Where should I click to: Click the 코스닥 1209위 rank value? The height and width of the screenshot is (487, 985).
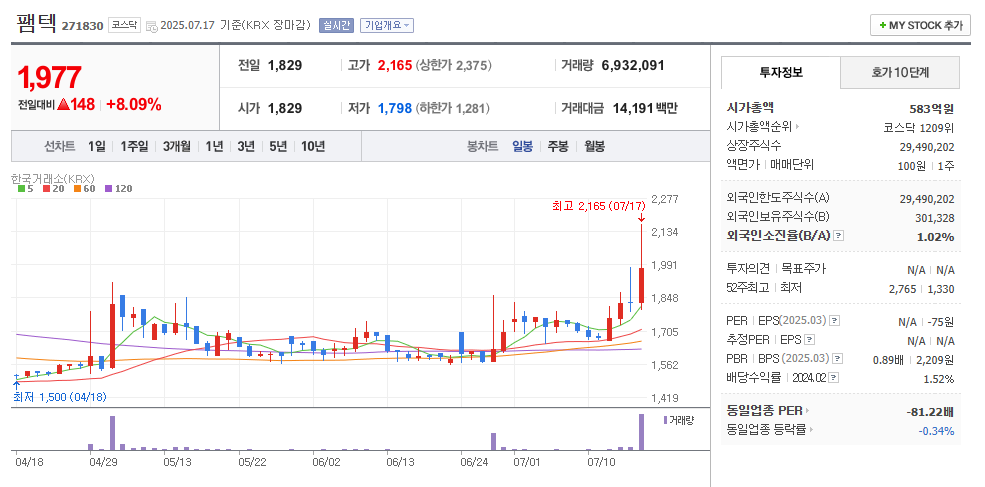919,128
